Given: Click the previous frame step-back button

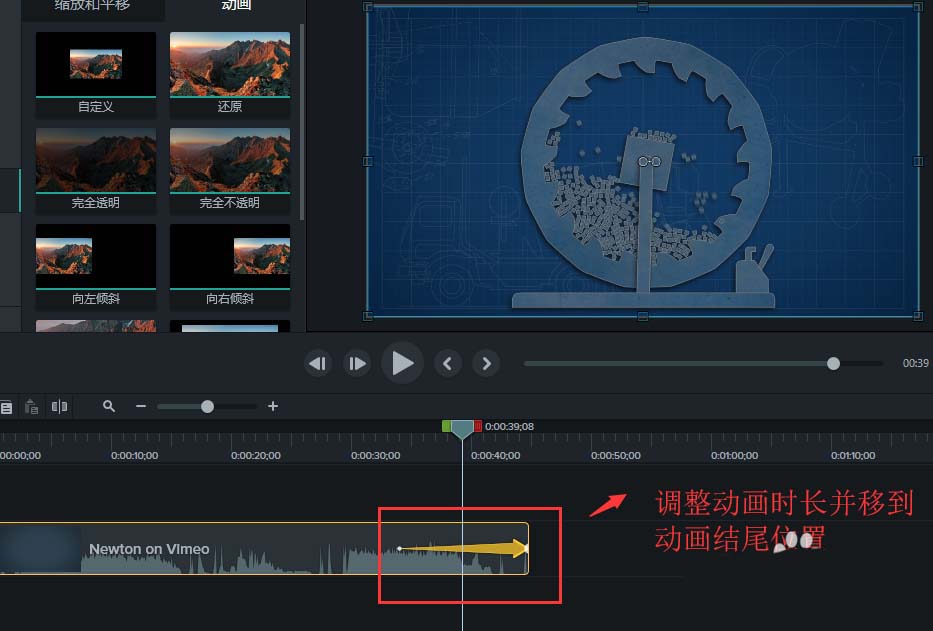Looking at the screenshot, I should coord(318,363).
